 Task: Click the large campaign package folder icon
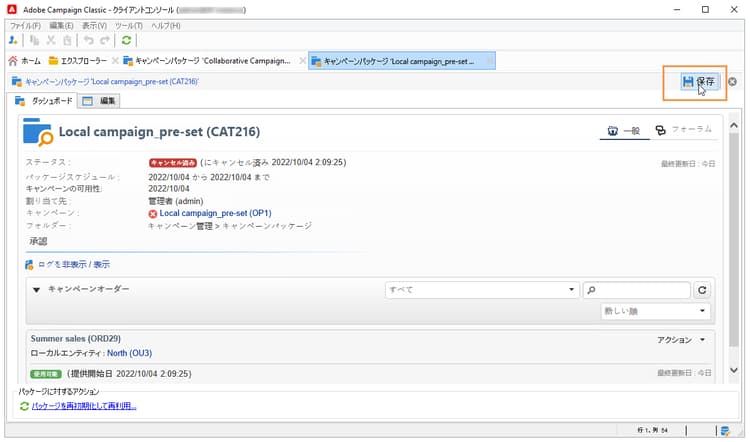37,132
